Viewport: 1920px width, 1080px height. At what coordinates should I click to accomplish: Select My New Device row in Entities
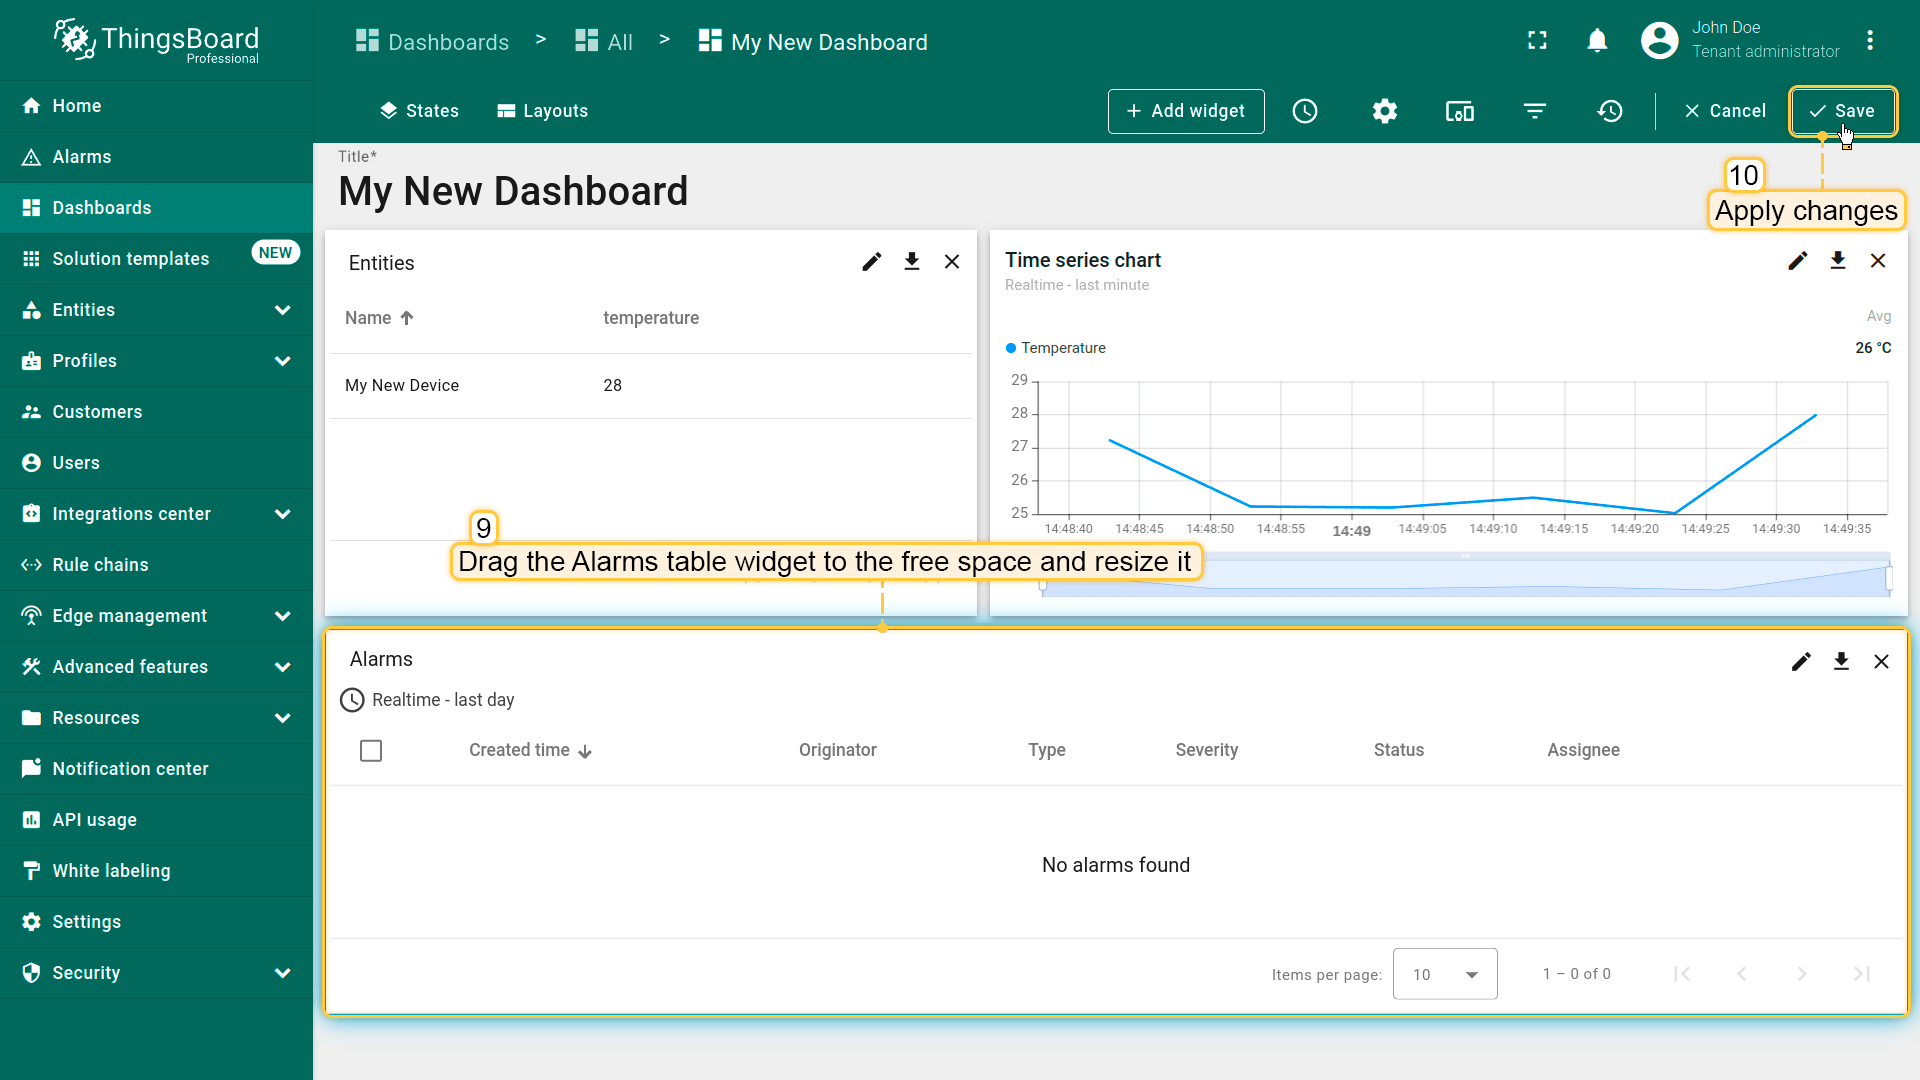point(651,386)
